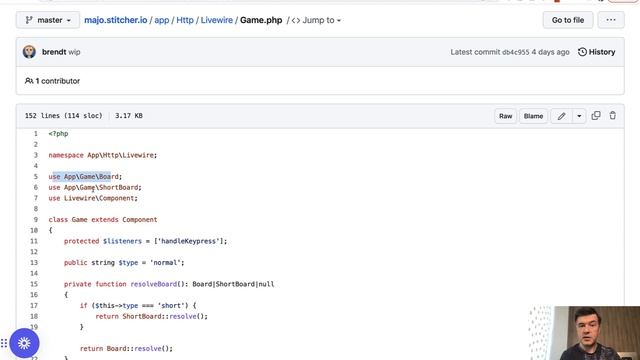Screen dimensions: 640x360
Task: Click the '152 lines (114 sloc)' info text
Action: click(x=64, y=116)
